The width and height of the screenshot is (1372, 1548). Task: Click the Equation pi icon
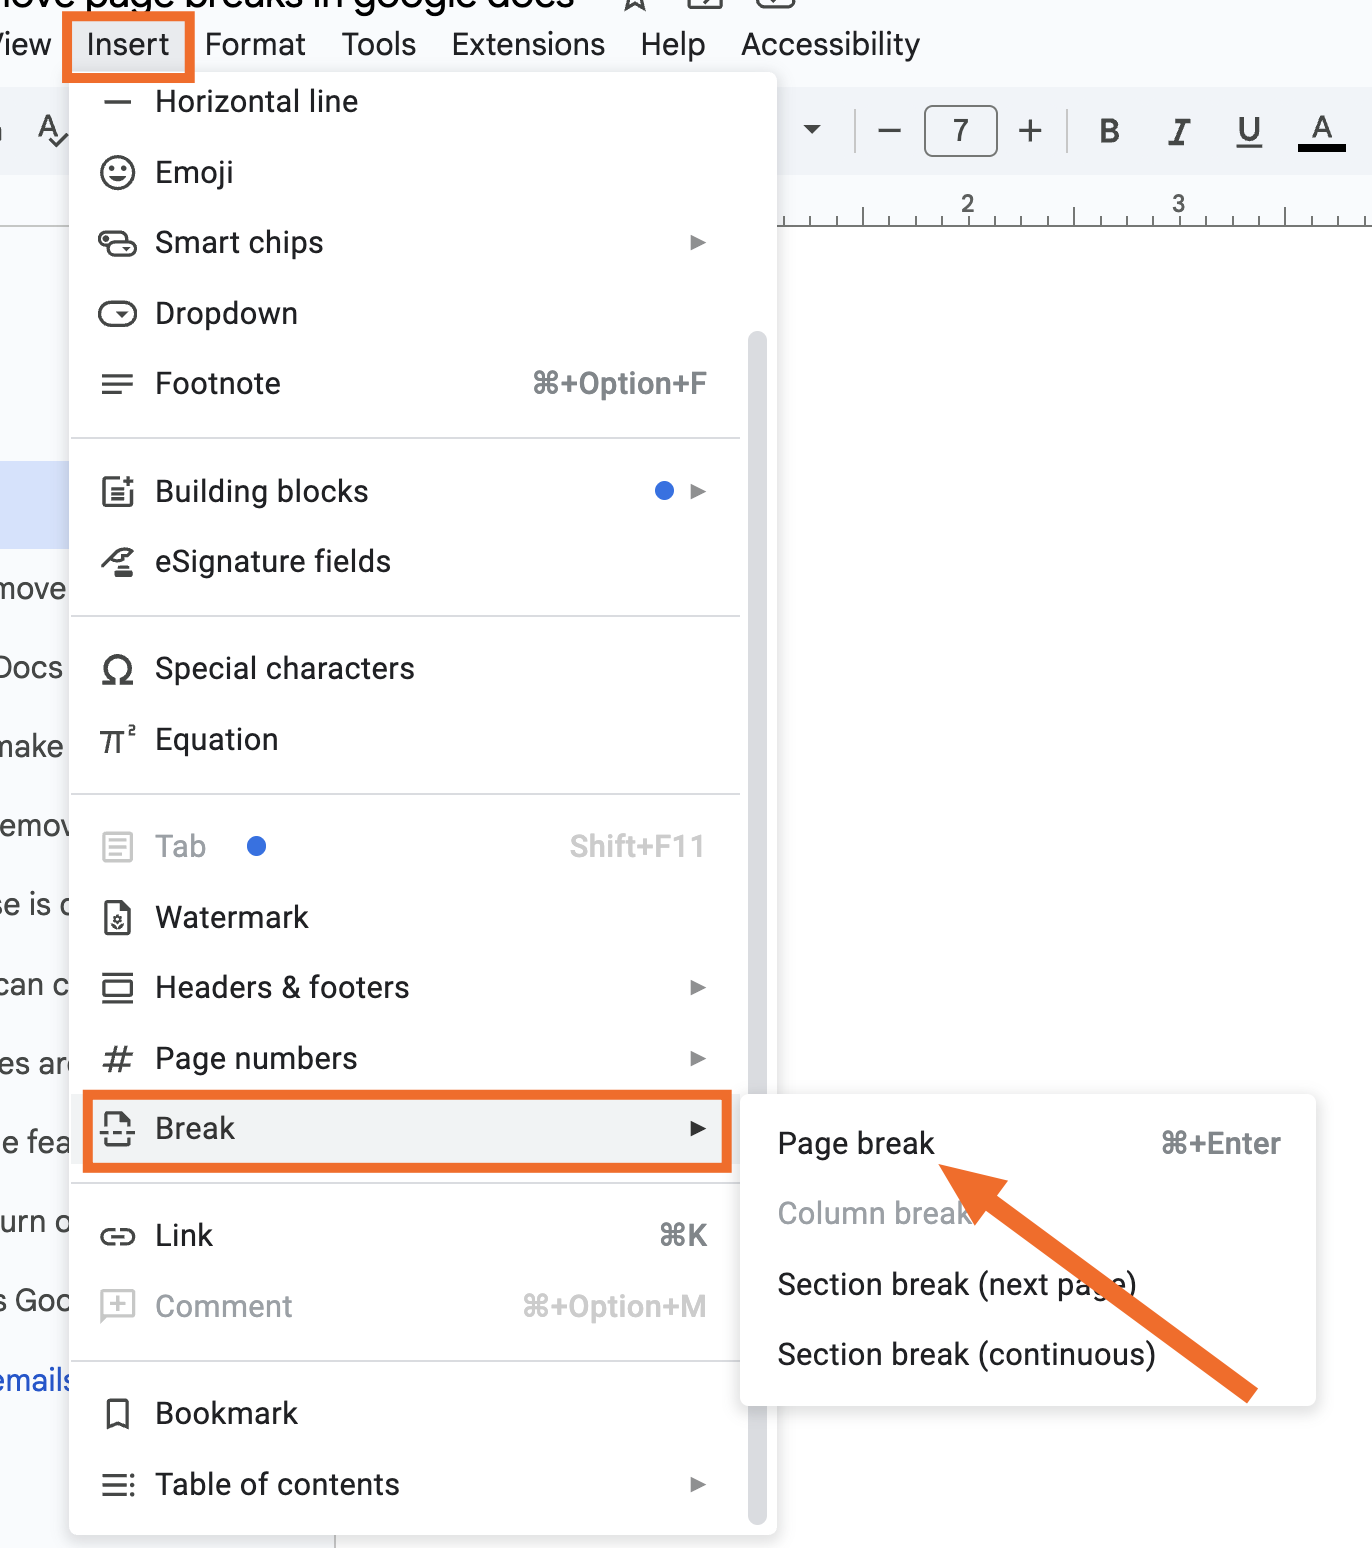(x=117, y=740)
